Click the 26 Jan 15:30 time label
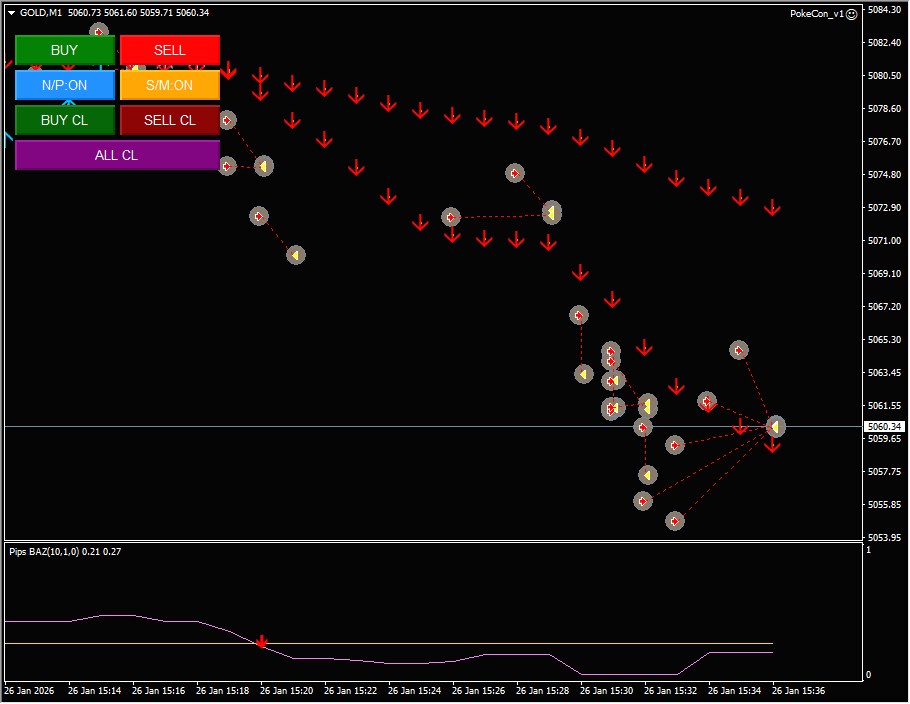The height and width of the screenshot is (704, 910). [x=606, y=691]
